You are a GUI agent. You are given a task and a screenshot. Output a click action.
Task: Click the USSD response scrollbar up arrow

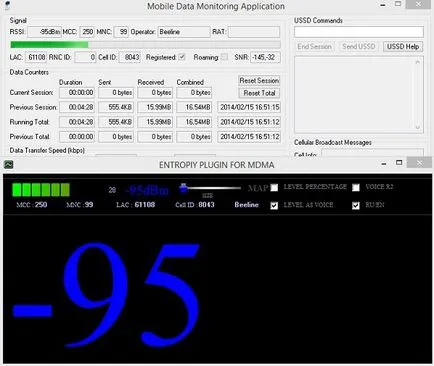coord(418,62)
